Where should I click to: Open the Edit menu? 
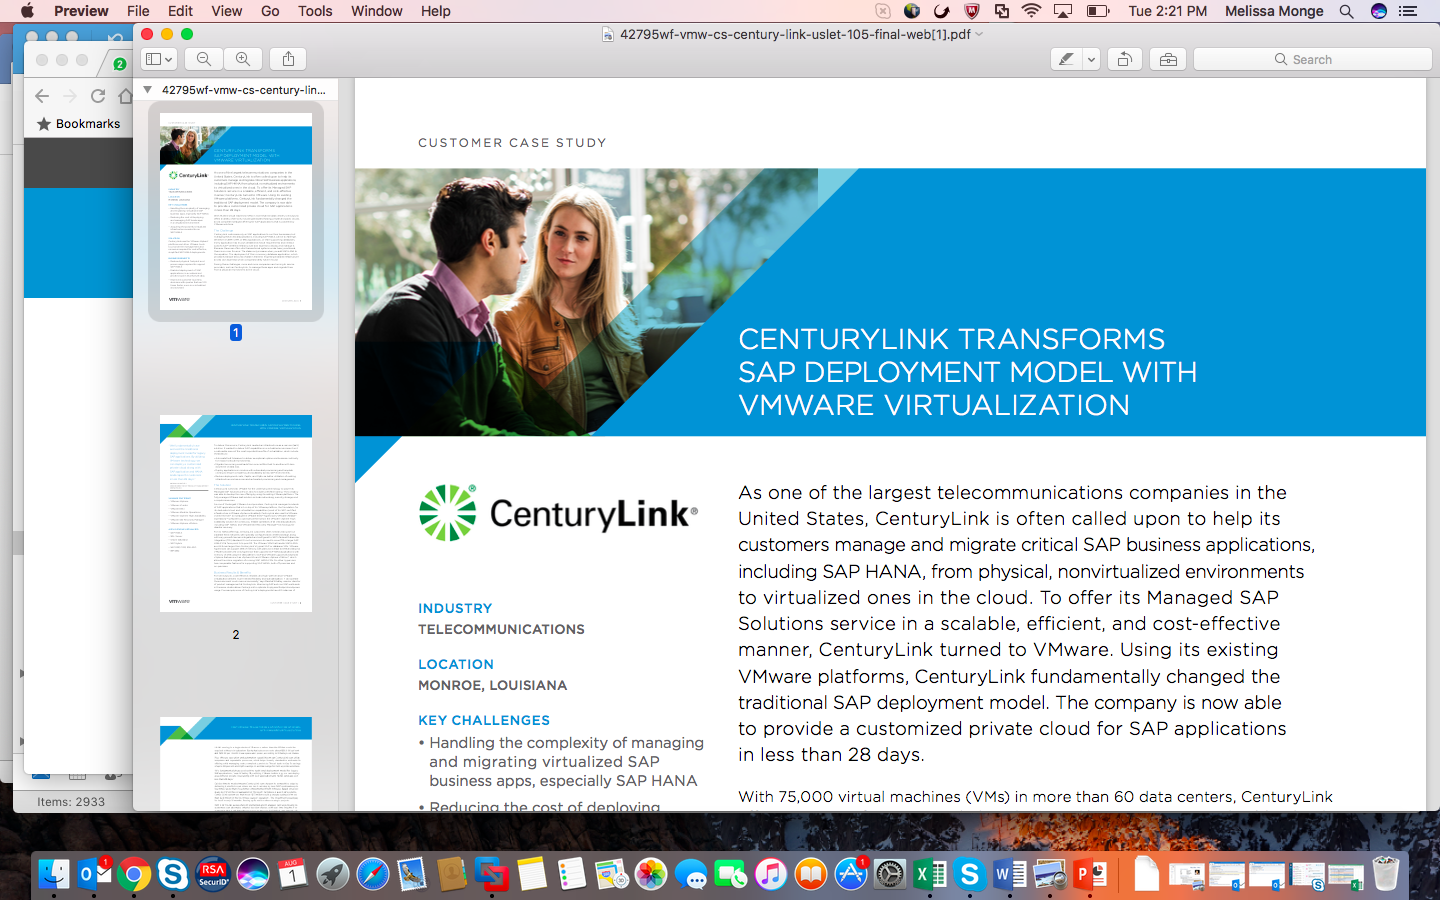(x=181, y=11)
